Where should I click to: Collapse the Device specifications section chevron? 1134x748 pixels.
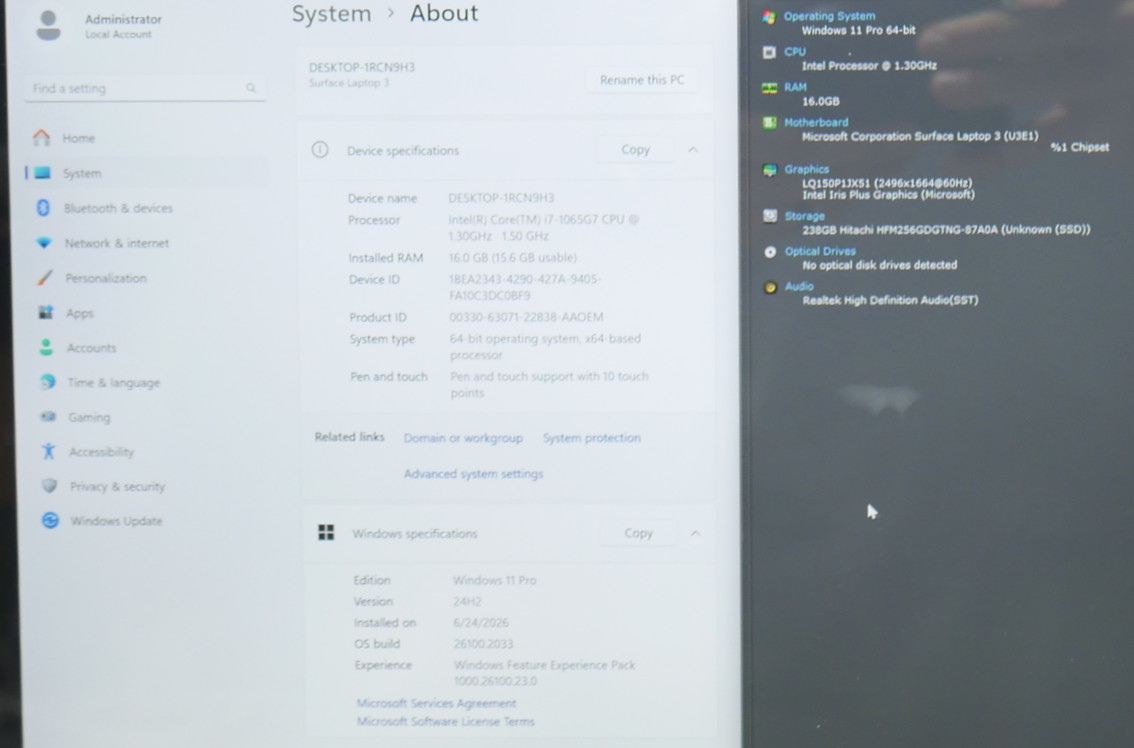click(x=693, y=150)
